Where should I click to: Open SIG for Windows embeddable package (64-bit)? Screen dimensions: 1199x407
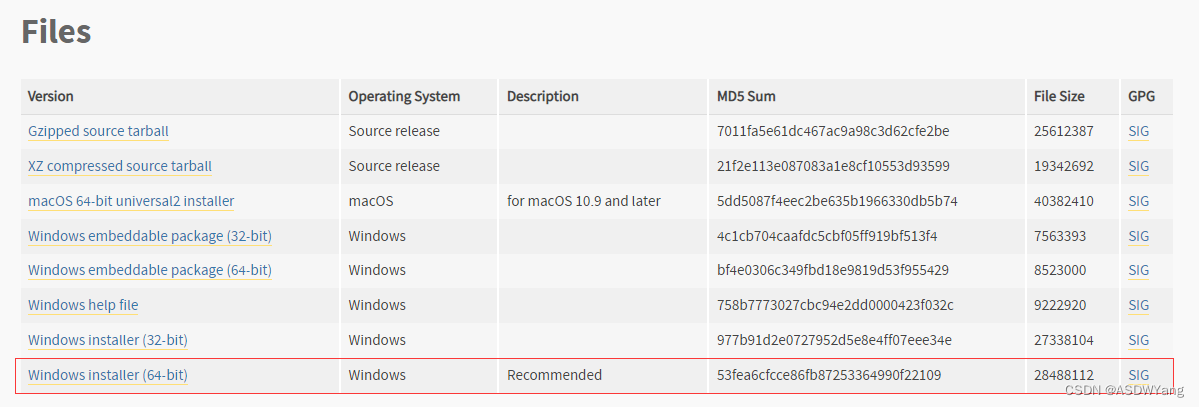(1138, 270)
